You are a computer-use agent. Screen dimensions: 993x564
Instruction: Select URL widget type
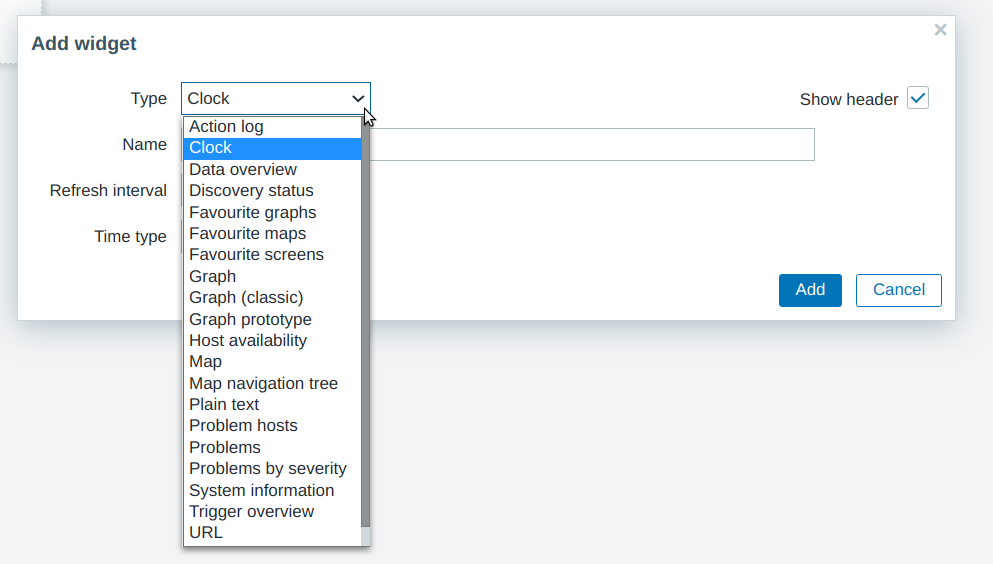(x=206, y=532)
